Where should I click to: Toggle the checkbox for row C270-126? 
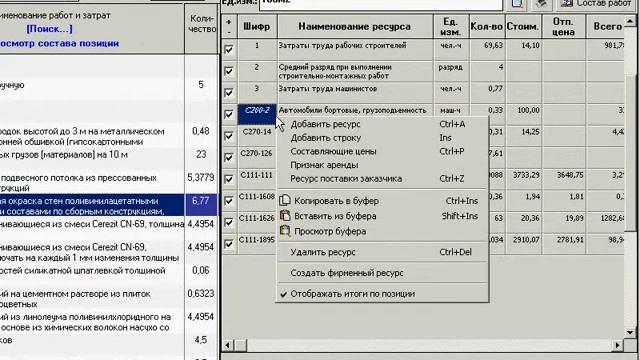229,158
